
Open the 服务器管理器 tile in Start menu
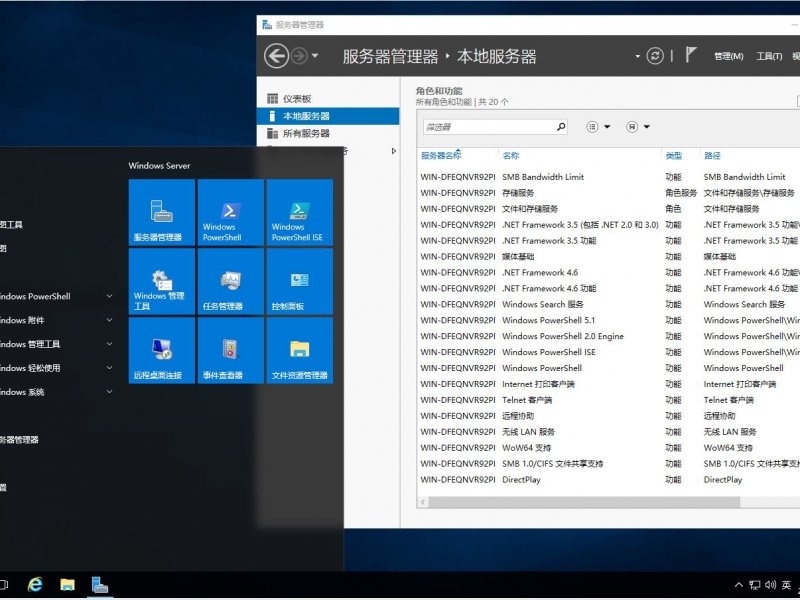click(x=162, y=212)
